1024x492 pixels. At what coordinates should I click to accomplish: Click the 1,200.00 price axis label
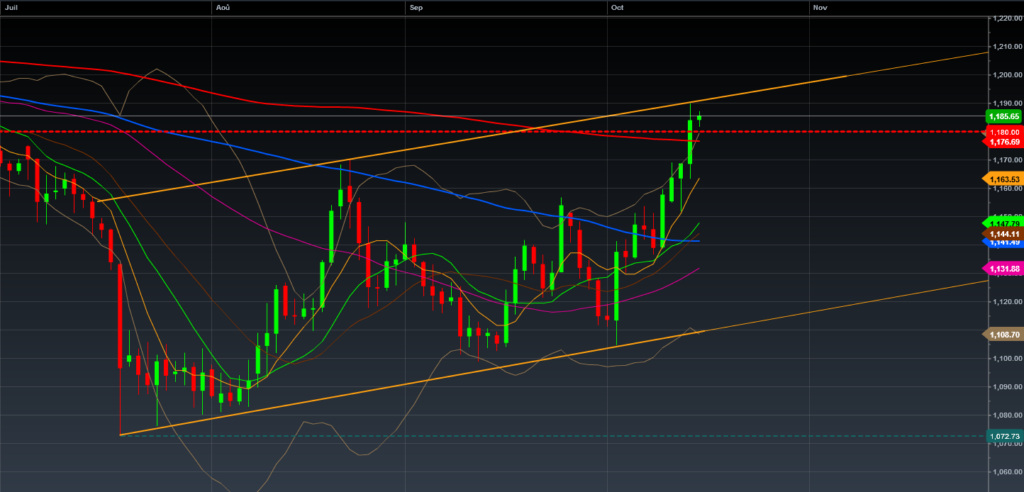point(1006,75)
